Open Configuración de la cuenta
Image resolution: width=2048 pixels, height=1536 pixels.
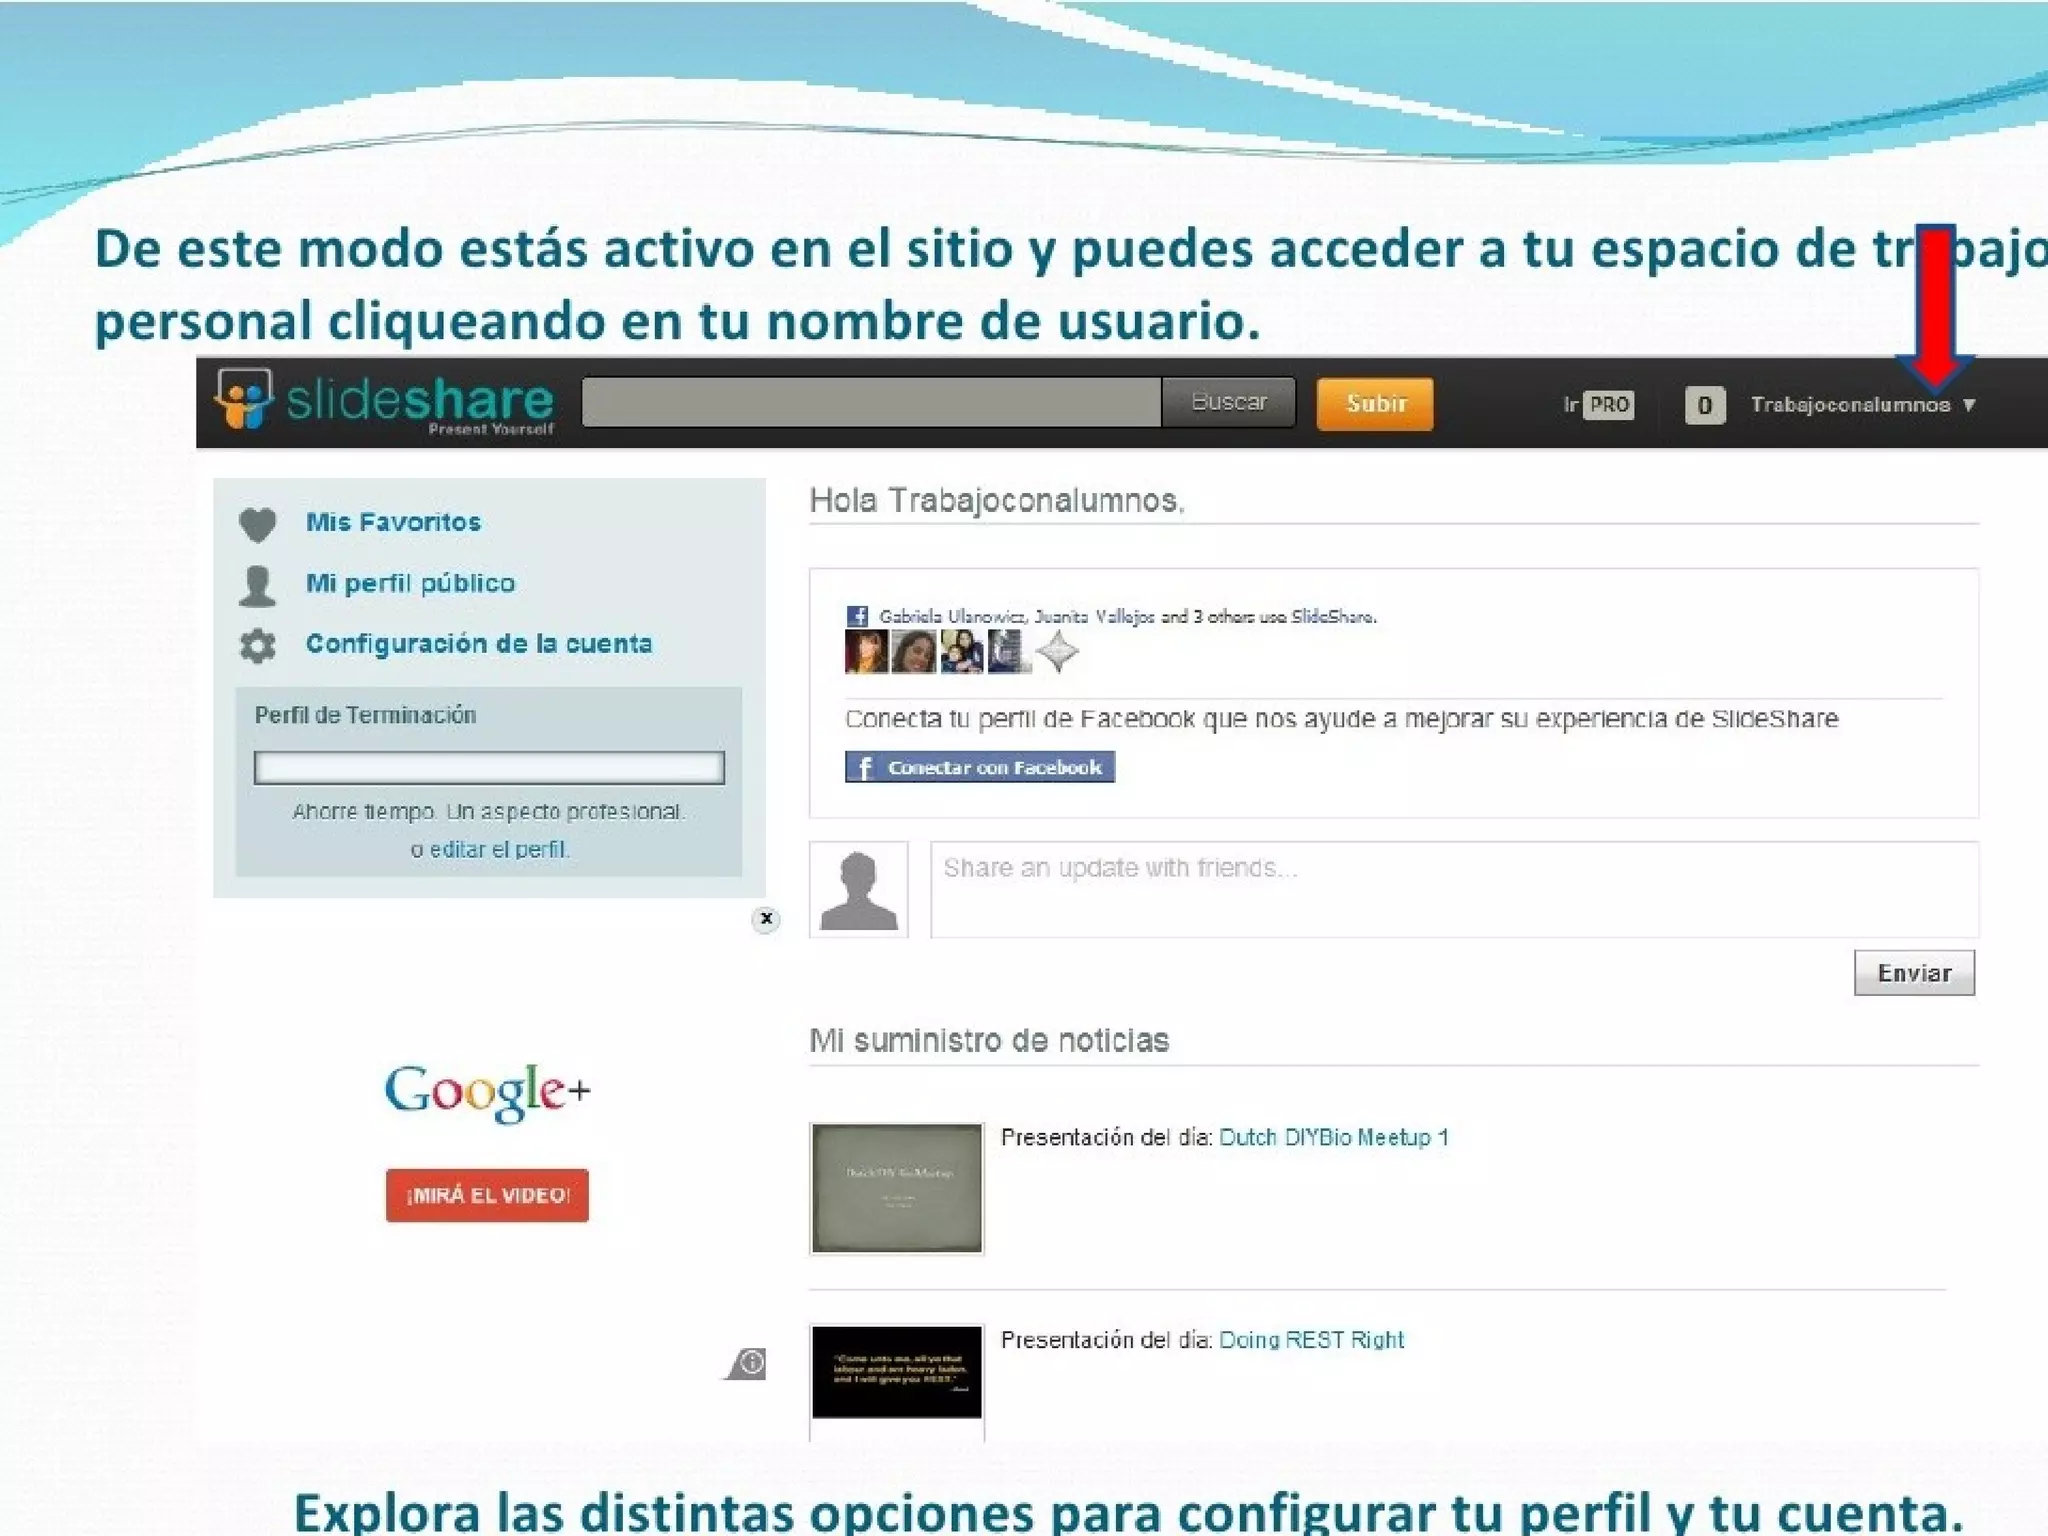[478, 644]
